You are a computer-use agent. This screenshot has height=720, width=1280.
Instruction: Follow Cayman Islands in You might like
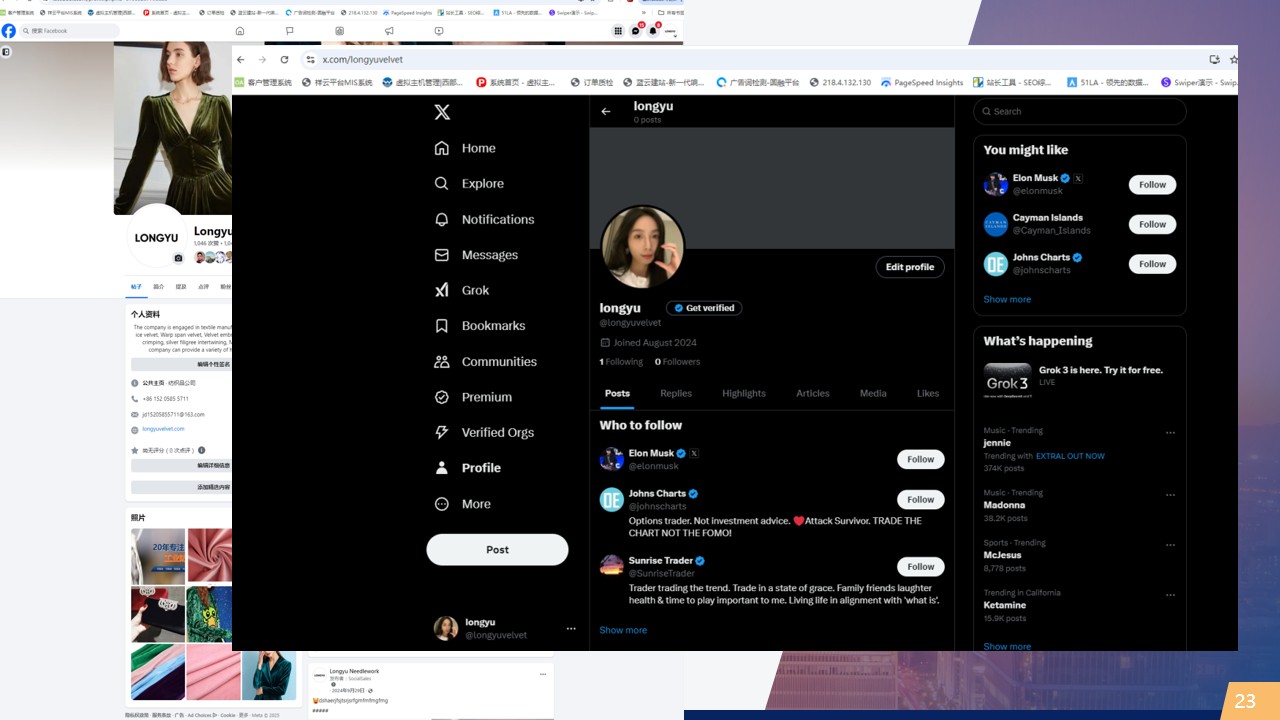[x=1152, y=225]
